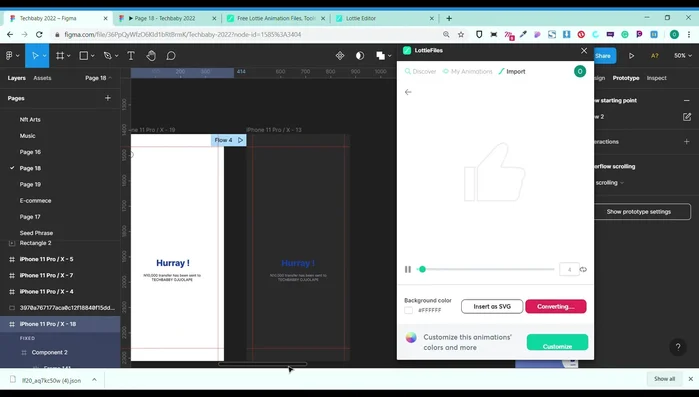The width and height of the screenshot is (699, 397).
Task: Select the Move tool
Action: coord(35,56)
